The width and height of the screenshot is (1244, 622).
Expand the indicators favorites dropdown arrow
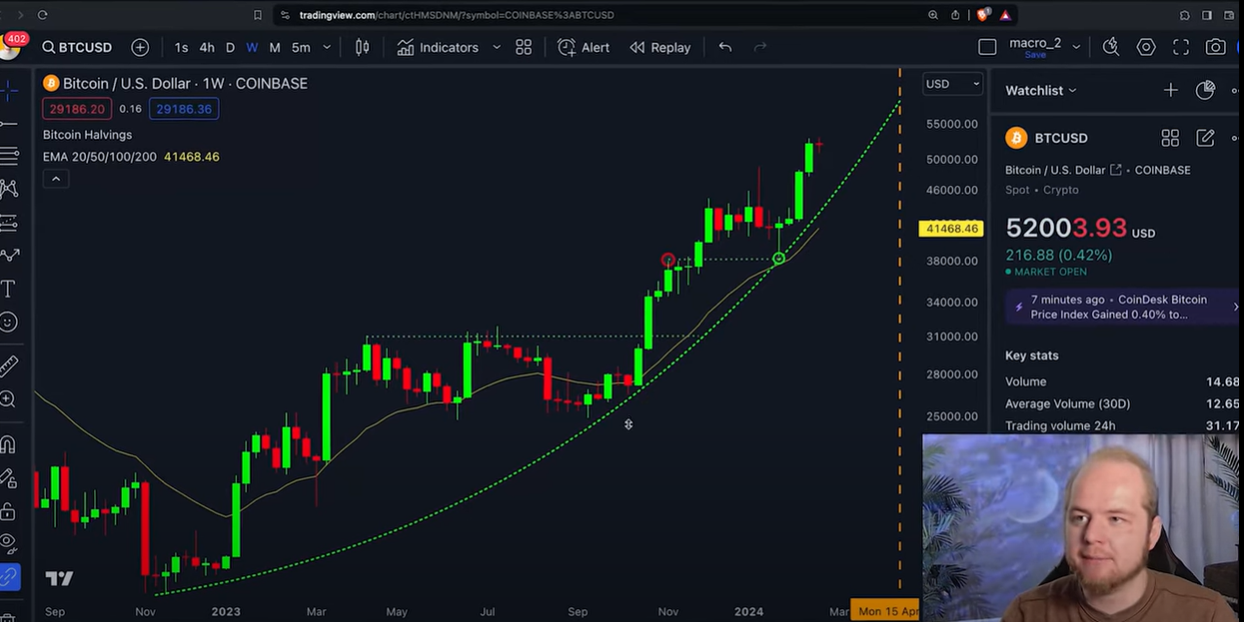(496, 47)
